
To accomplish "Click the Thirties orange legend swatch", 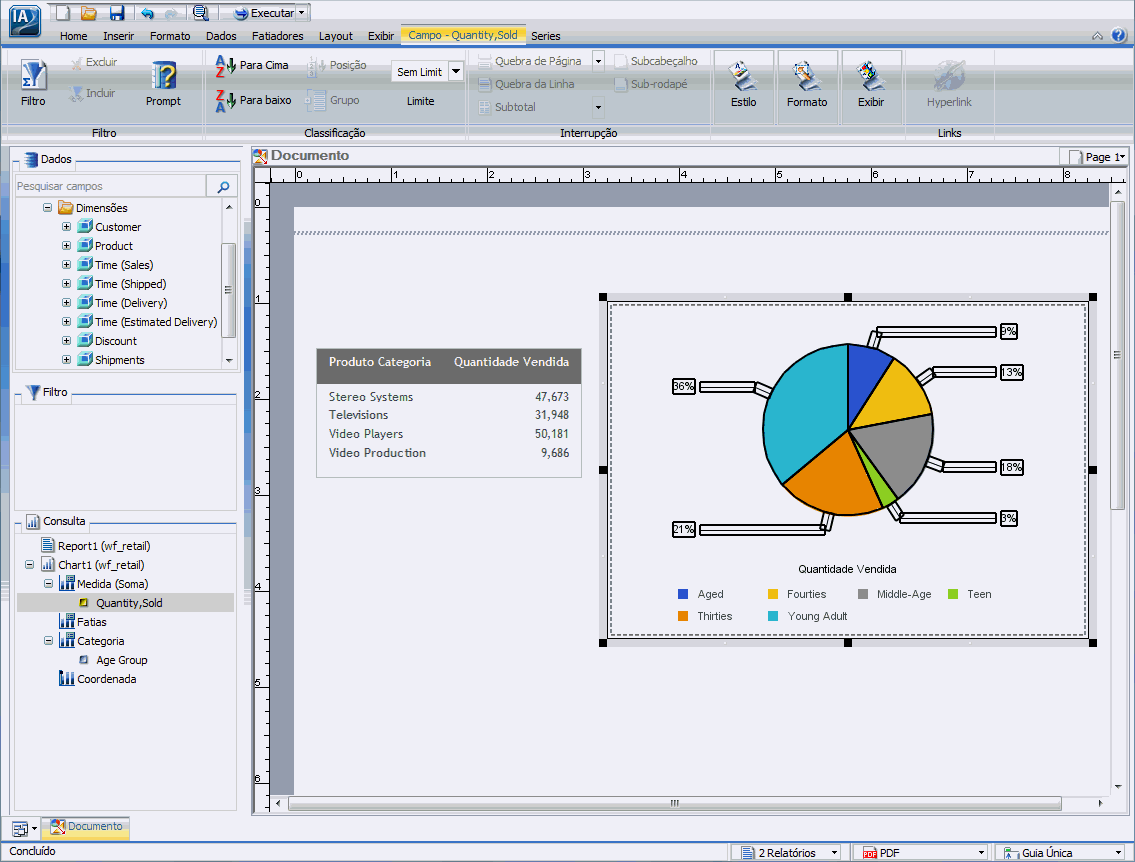I will (x=683, y=616).
